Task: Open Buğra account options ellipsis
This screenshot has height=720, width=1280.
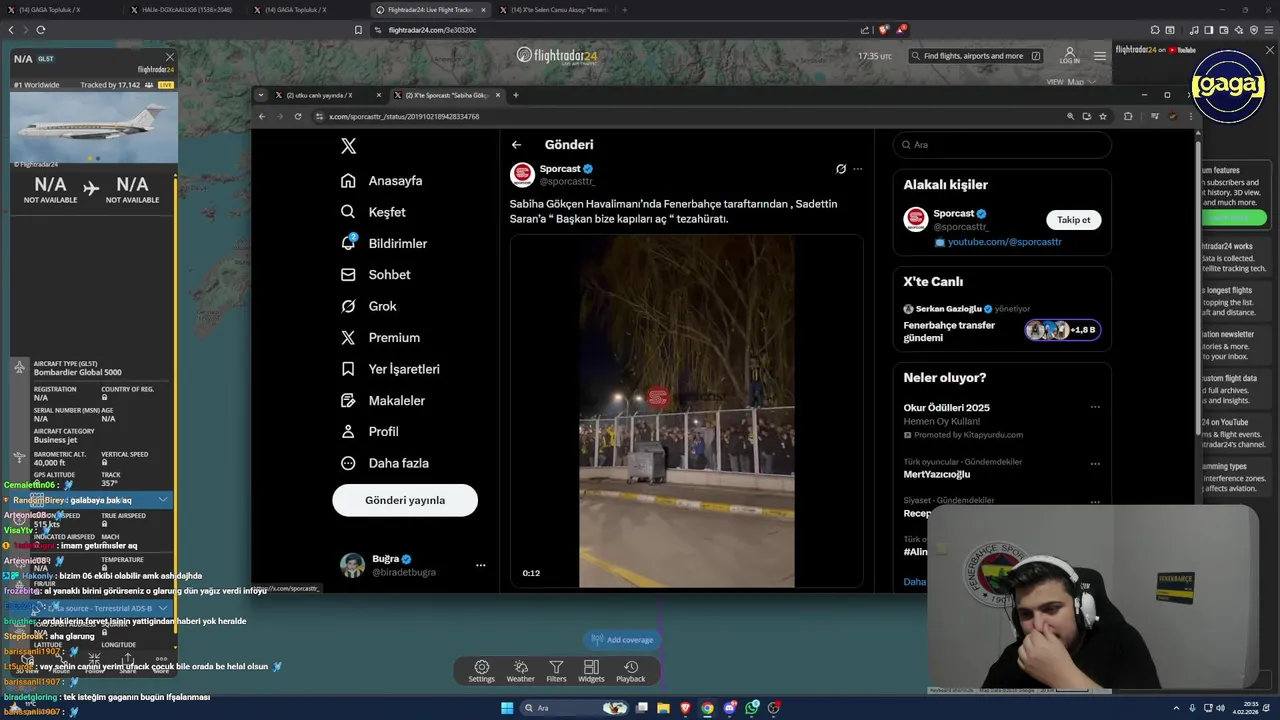Action: coord(480,565)
